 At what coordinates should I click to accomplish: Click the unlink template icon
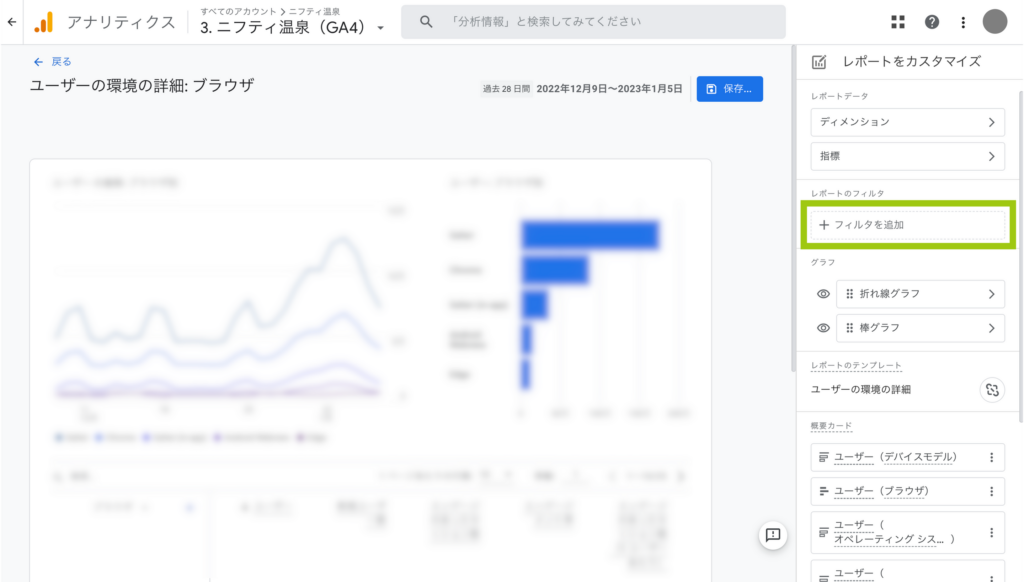(993, 390)
